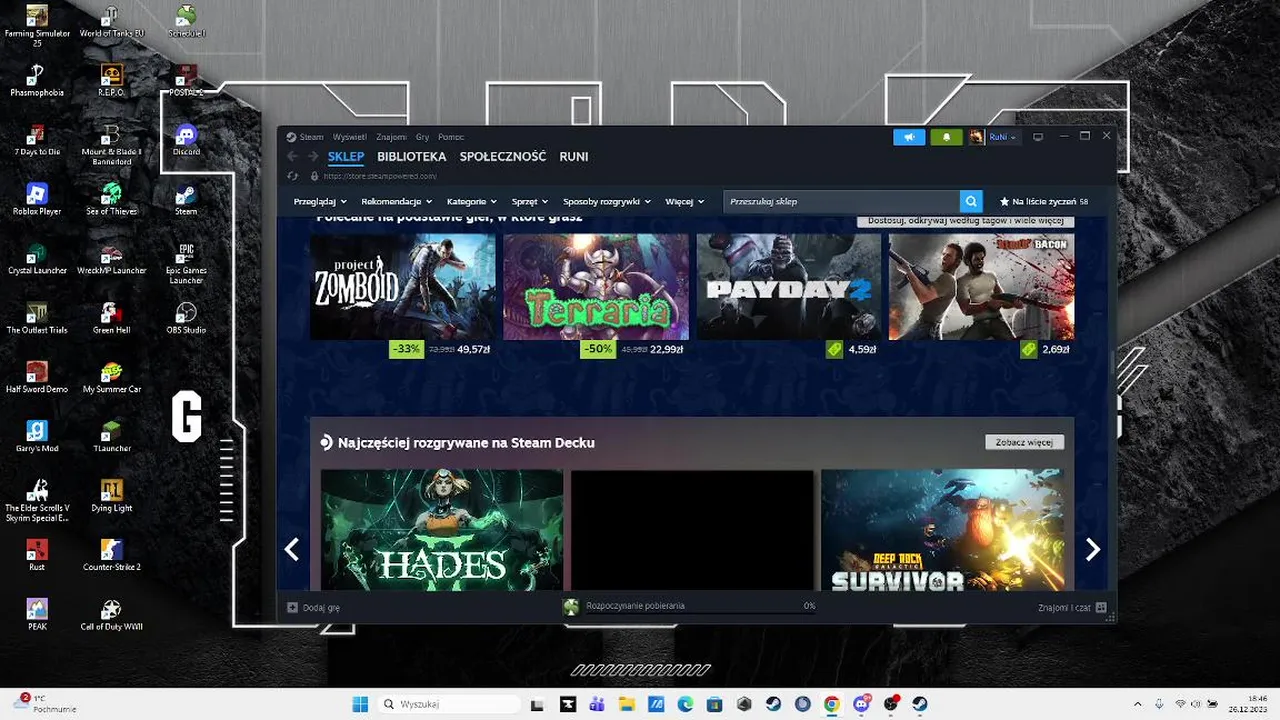Image resolution: width=1280 pixels, height=720 pixels.
Task: Click the Dostosuj, odkrywaj według tagów button
Action: coord(965,221)
